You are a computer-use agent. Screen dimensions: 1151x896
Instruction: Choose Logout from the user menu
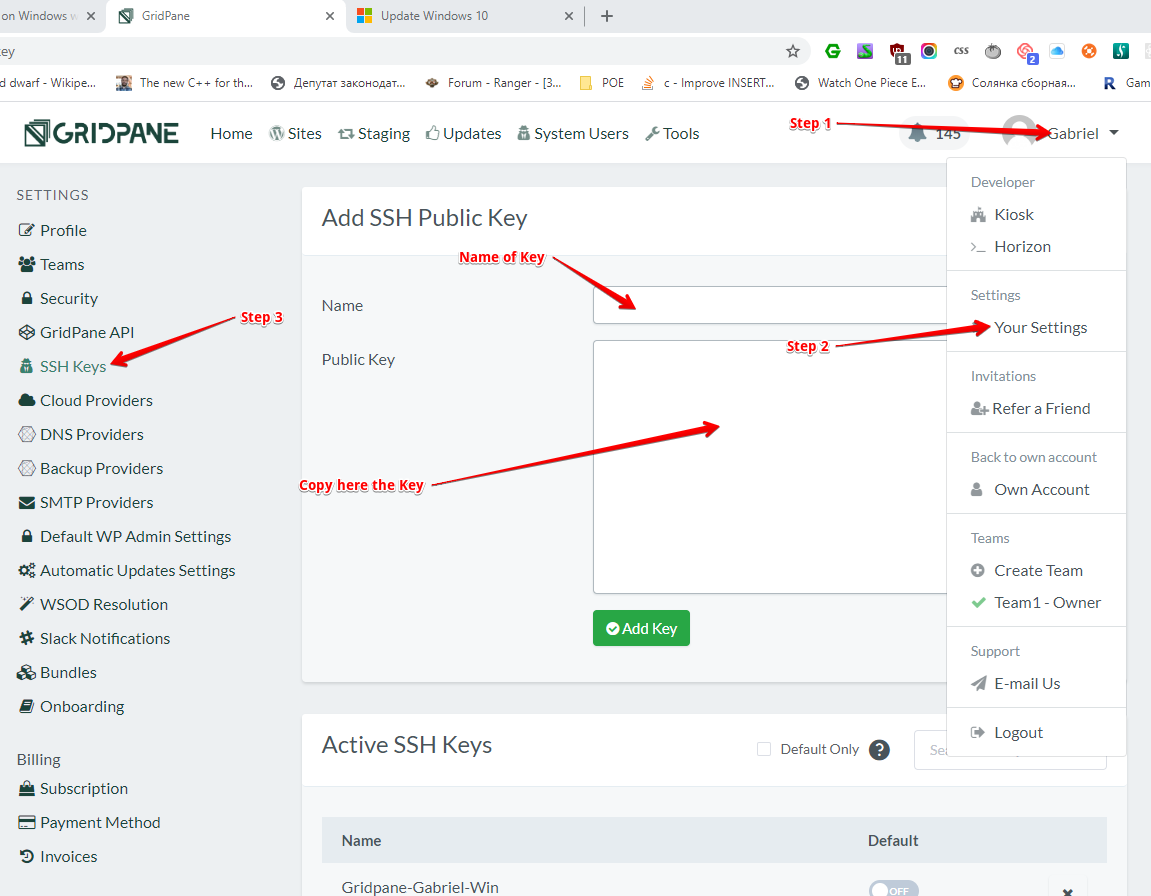(1018, 732)
